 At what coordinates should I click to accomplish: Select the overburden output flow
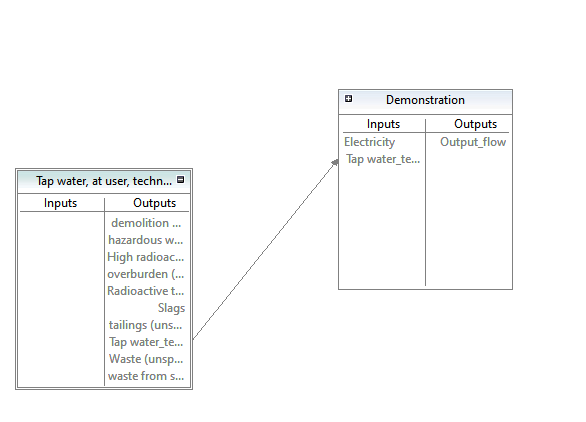pyautogui.click(x=145, y=274)
